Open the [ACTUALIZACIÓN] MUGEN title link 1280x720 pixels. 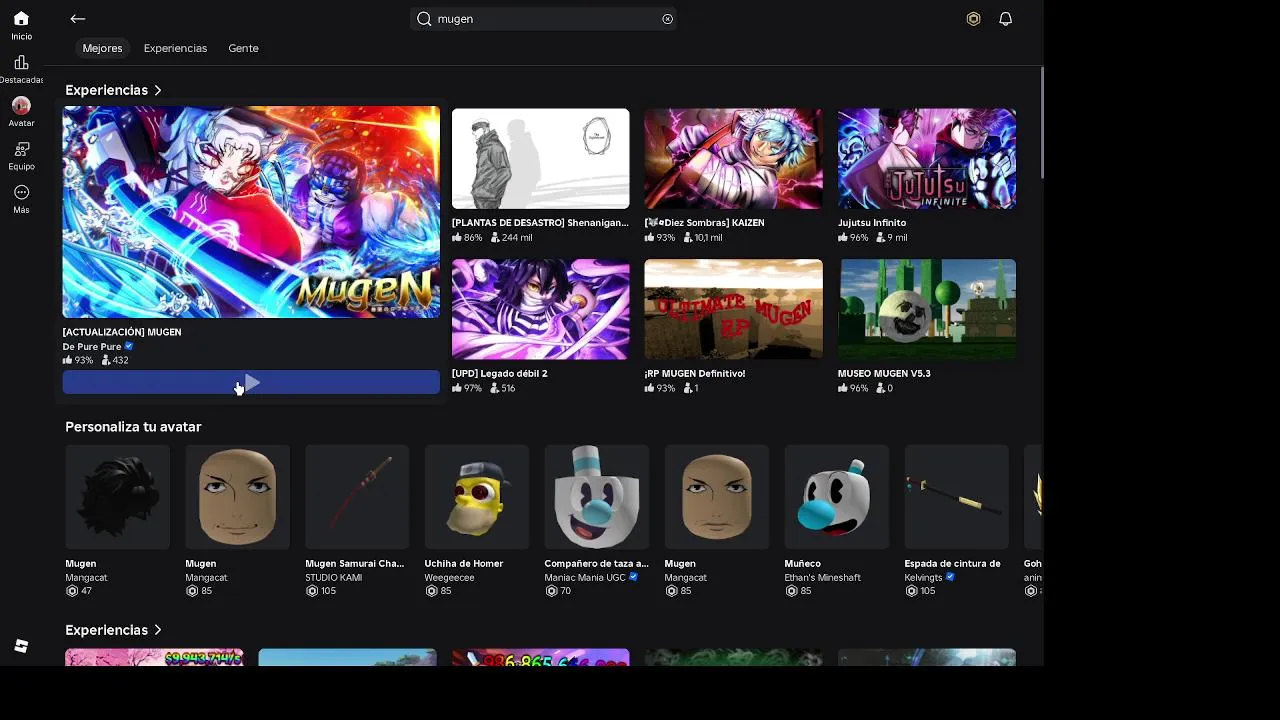[122, 332]
